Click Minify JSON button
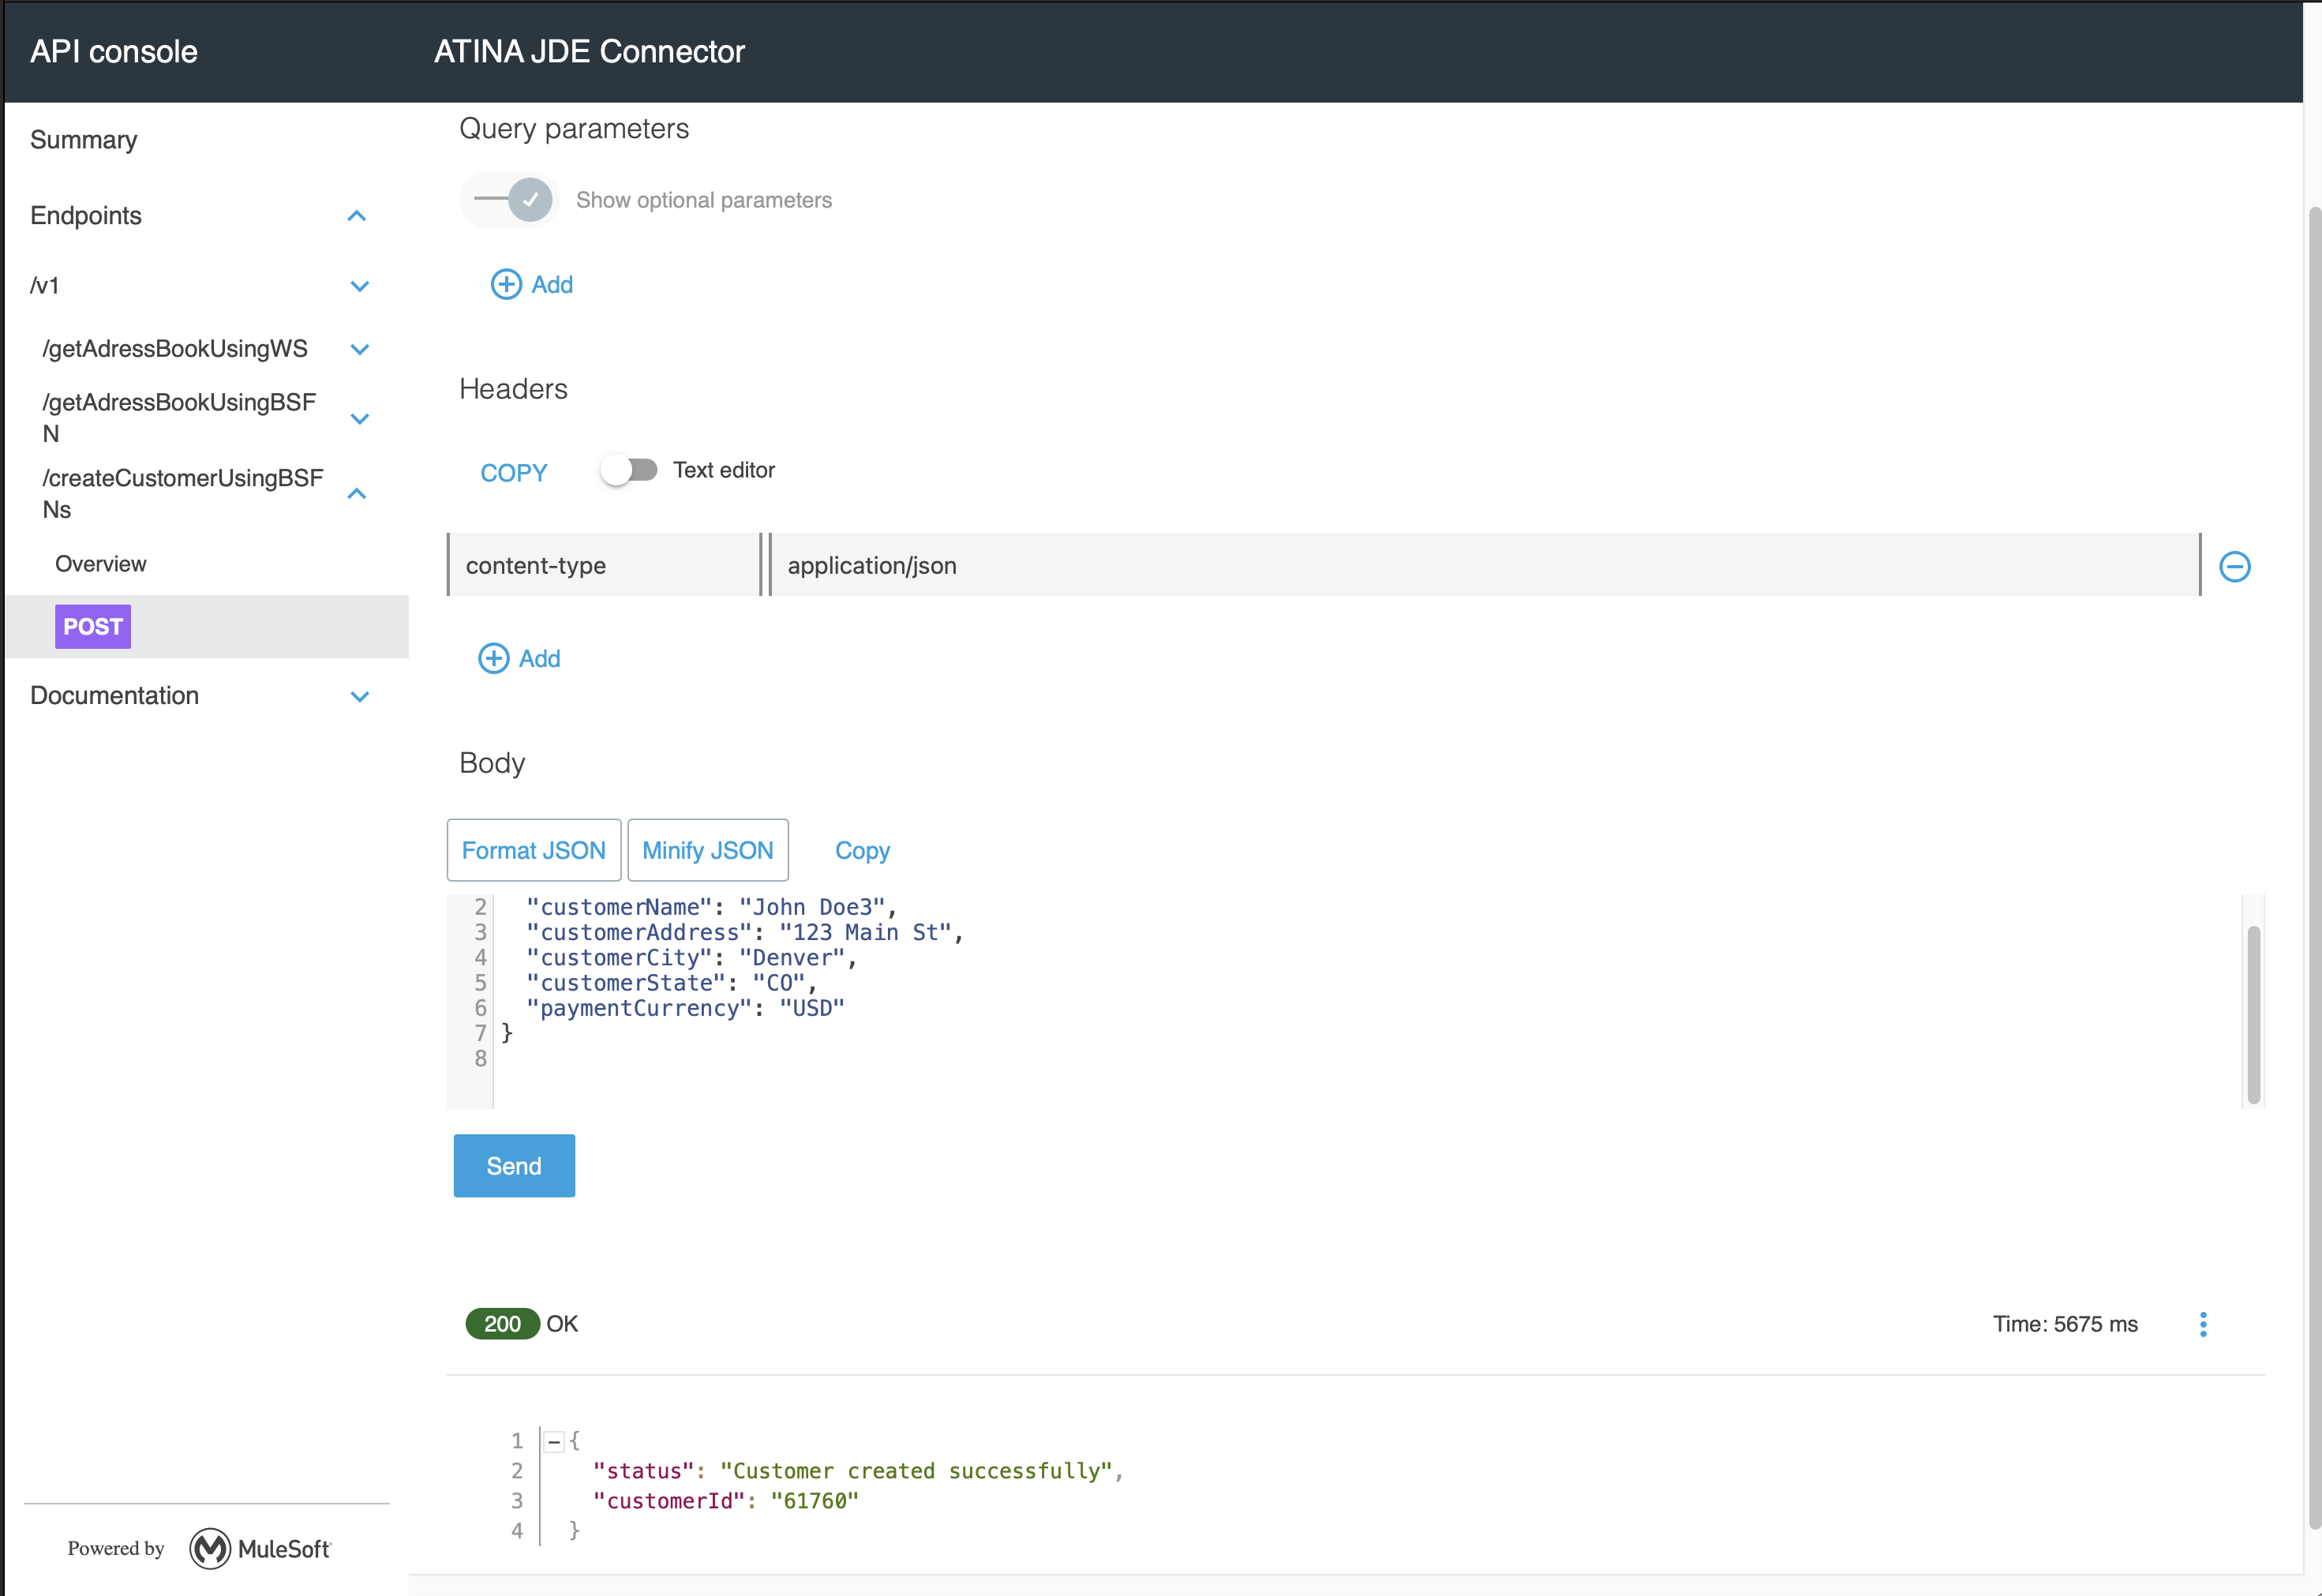The image size is (2322, 1596). click(x=707, y=850)
